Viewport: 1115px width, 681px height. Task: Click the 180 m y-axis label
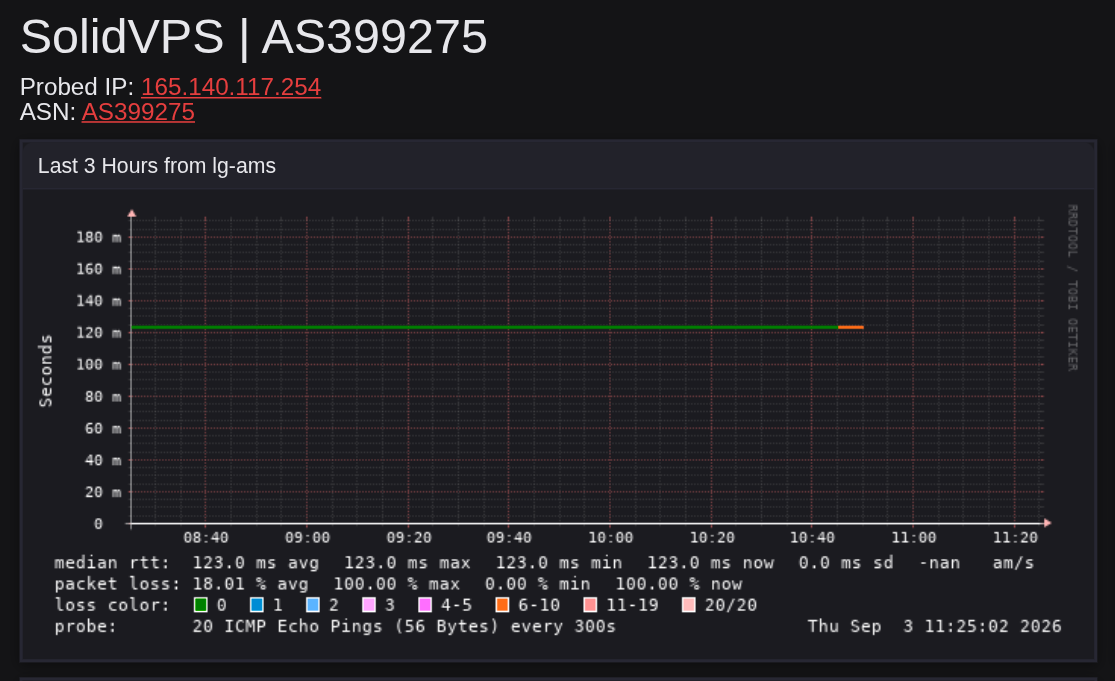point(99,237)
